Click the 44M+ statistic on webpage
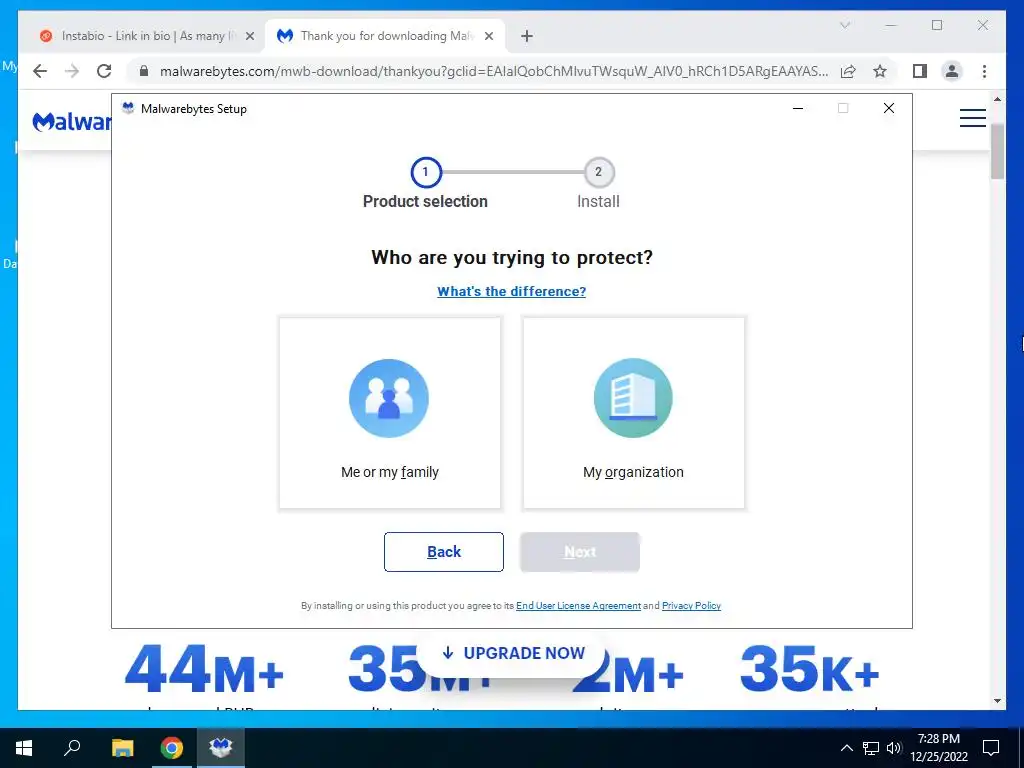This screenshot has height=768, width=1024. (204, 670)
